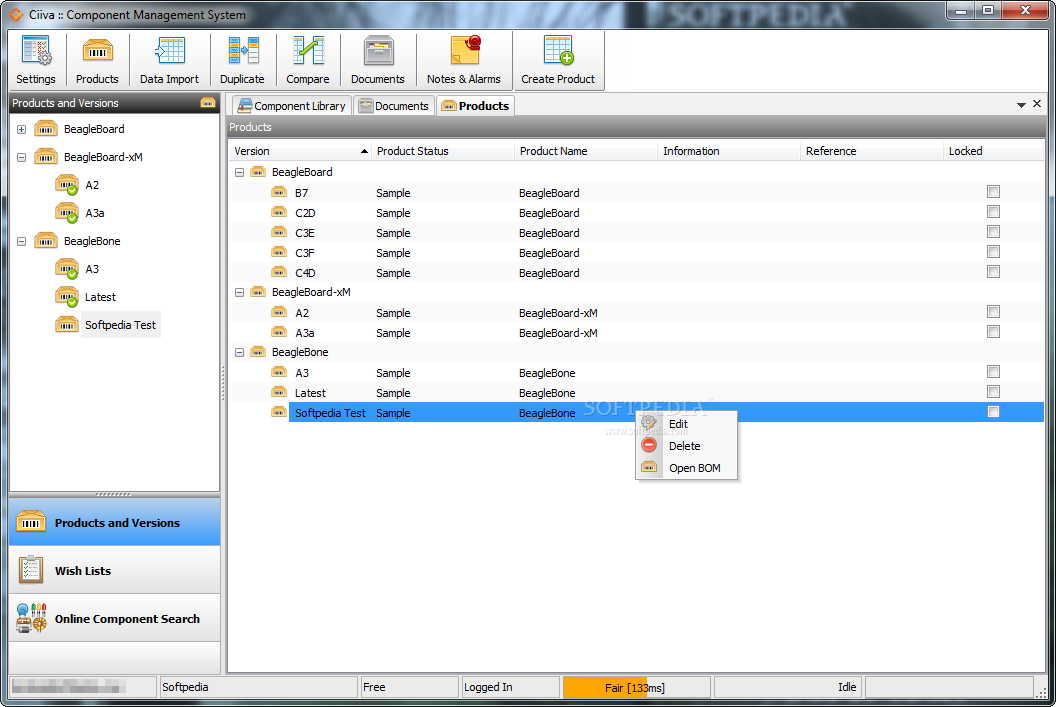Switch to the Documents tab
This screenshot has height=707, width=1056.
click(x=393, y=106)
